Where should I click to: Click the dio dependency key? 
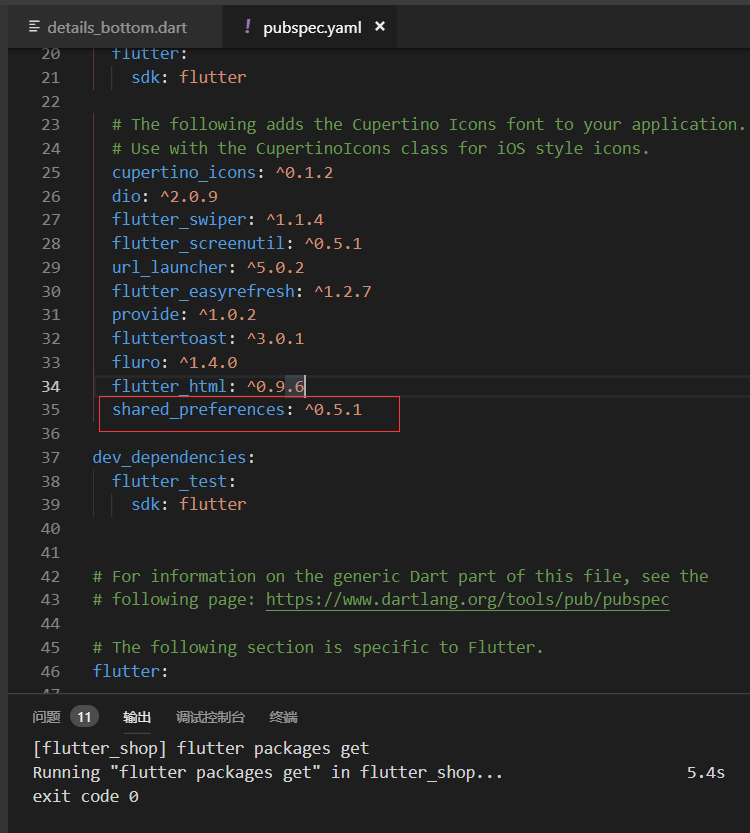(x=126, y=196)
